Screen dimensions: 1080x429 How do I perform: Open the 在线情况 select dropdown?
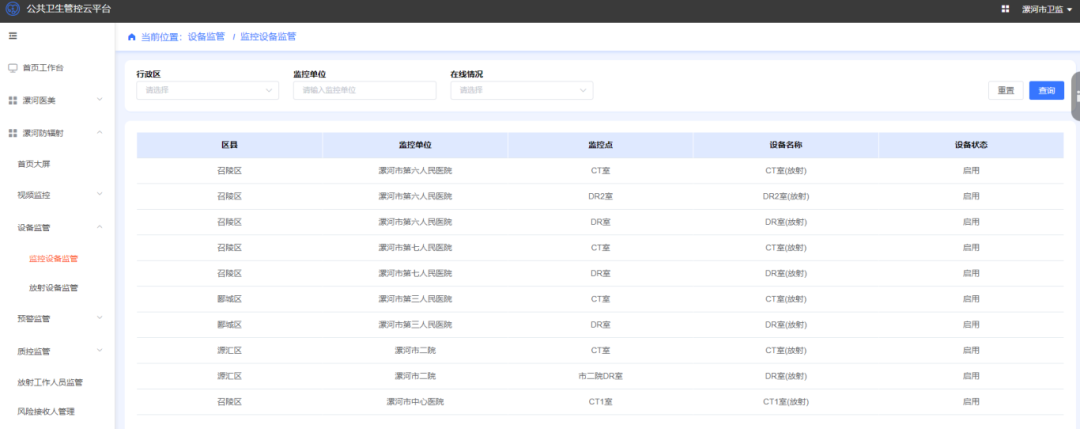pos(521,90)
